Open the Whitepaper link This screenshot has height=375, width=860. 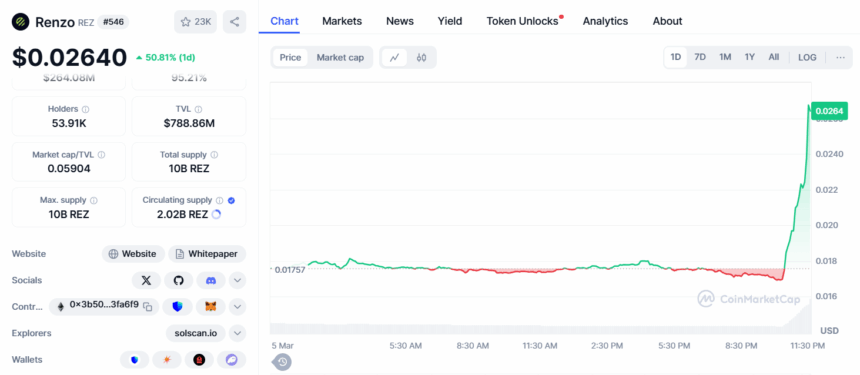207,254
